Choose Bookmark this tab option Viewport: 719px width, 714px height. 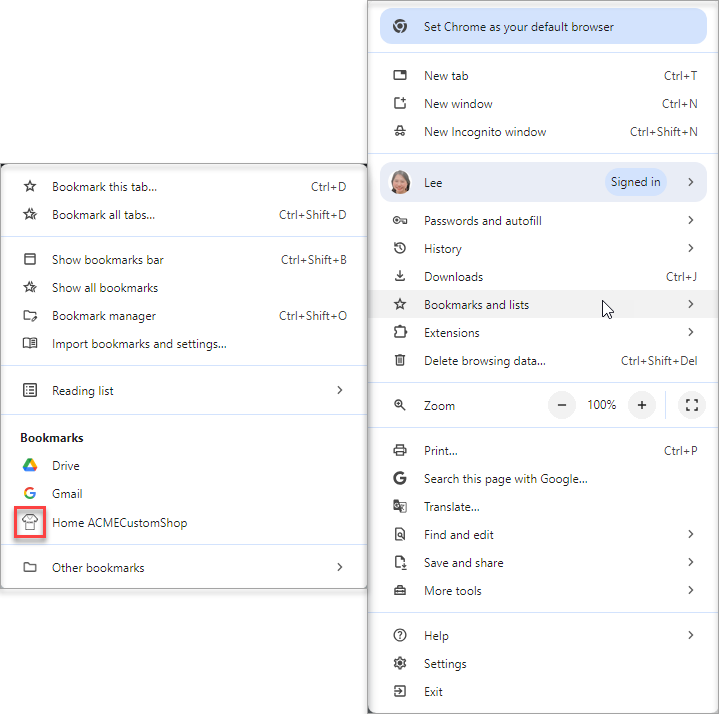click(x=104, y=187)
